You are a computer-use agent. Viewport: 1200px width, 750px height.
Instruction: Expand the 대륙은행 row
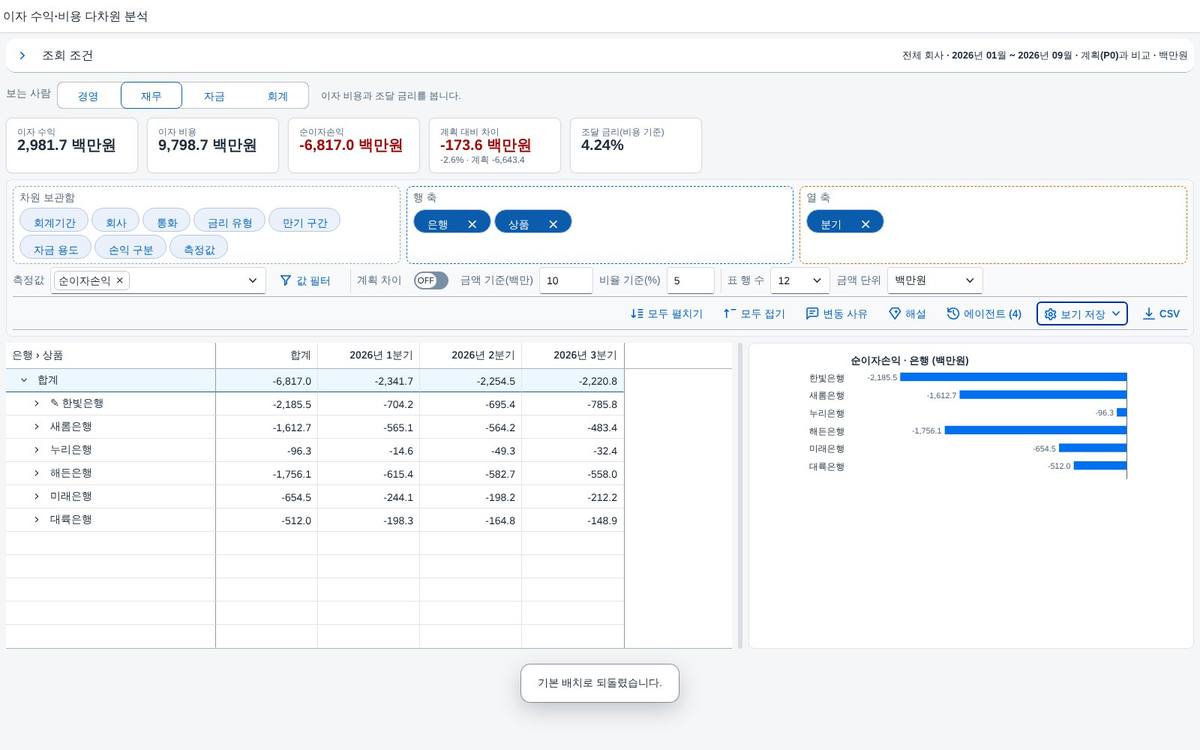(x=37, y=520)
